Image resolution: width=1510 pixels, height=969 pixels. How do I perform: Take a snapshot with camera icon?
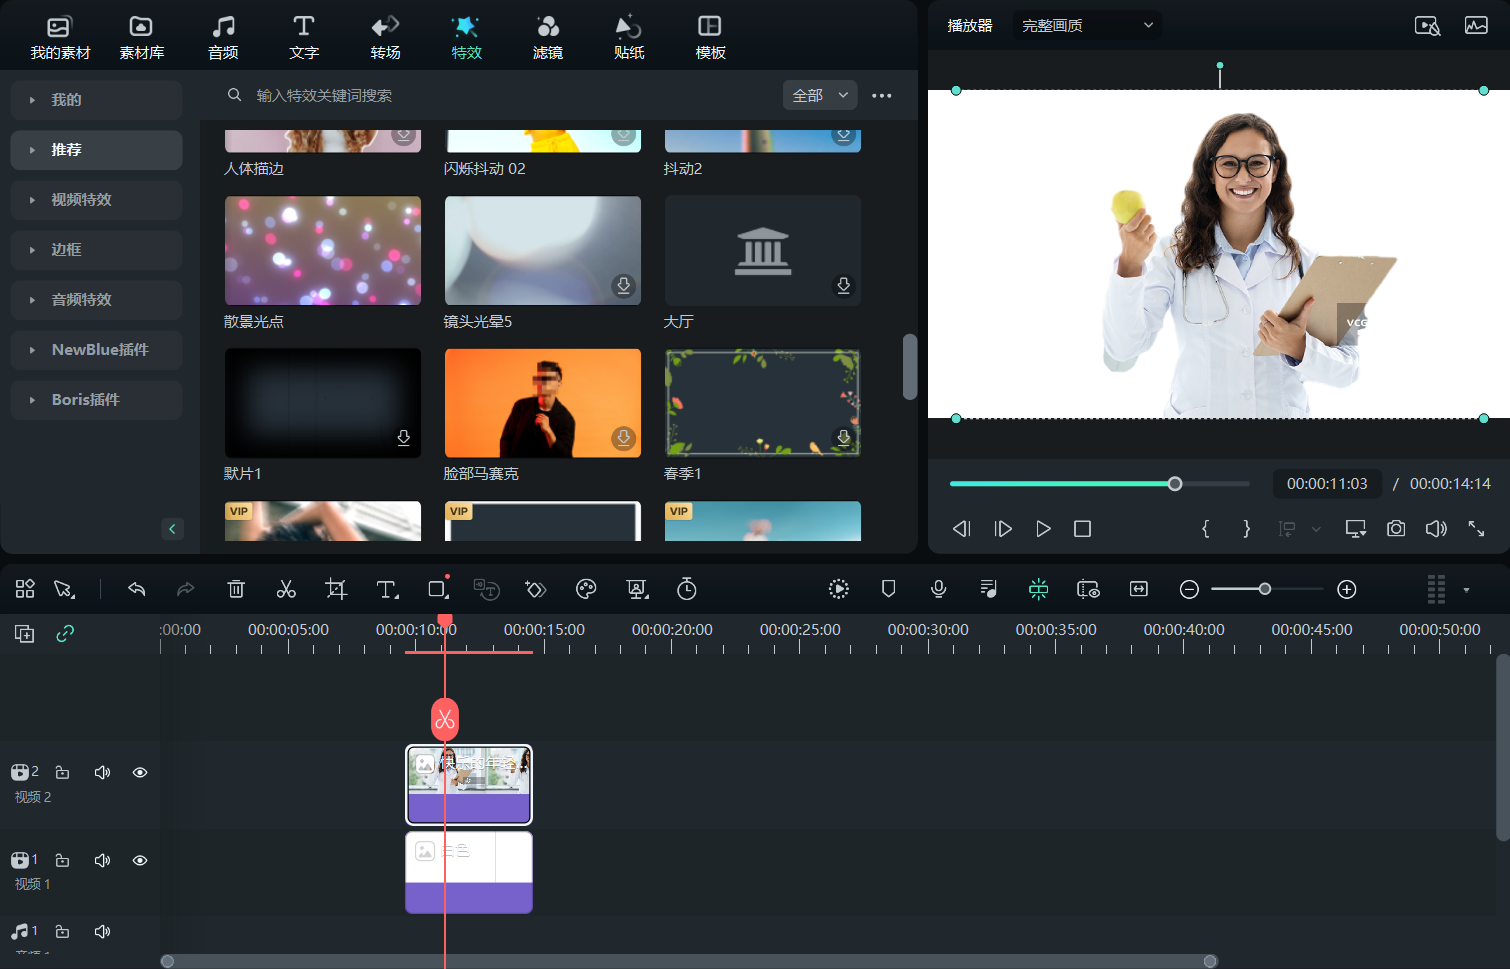pyautogui.click(x=1396, y=529)
